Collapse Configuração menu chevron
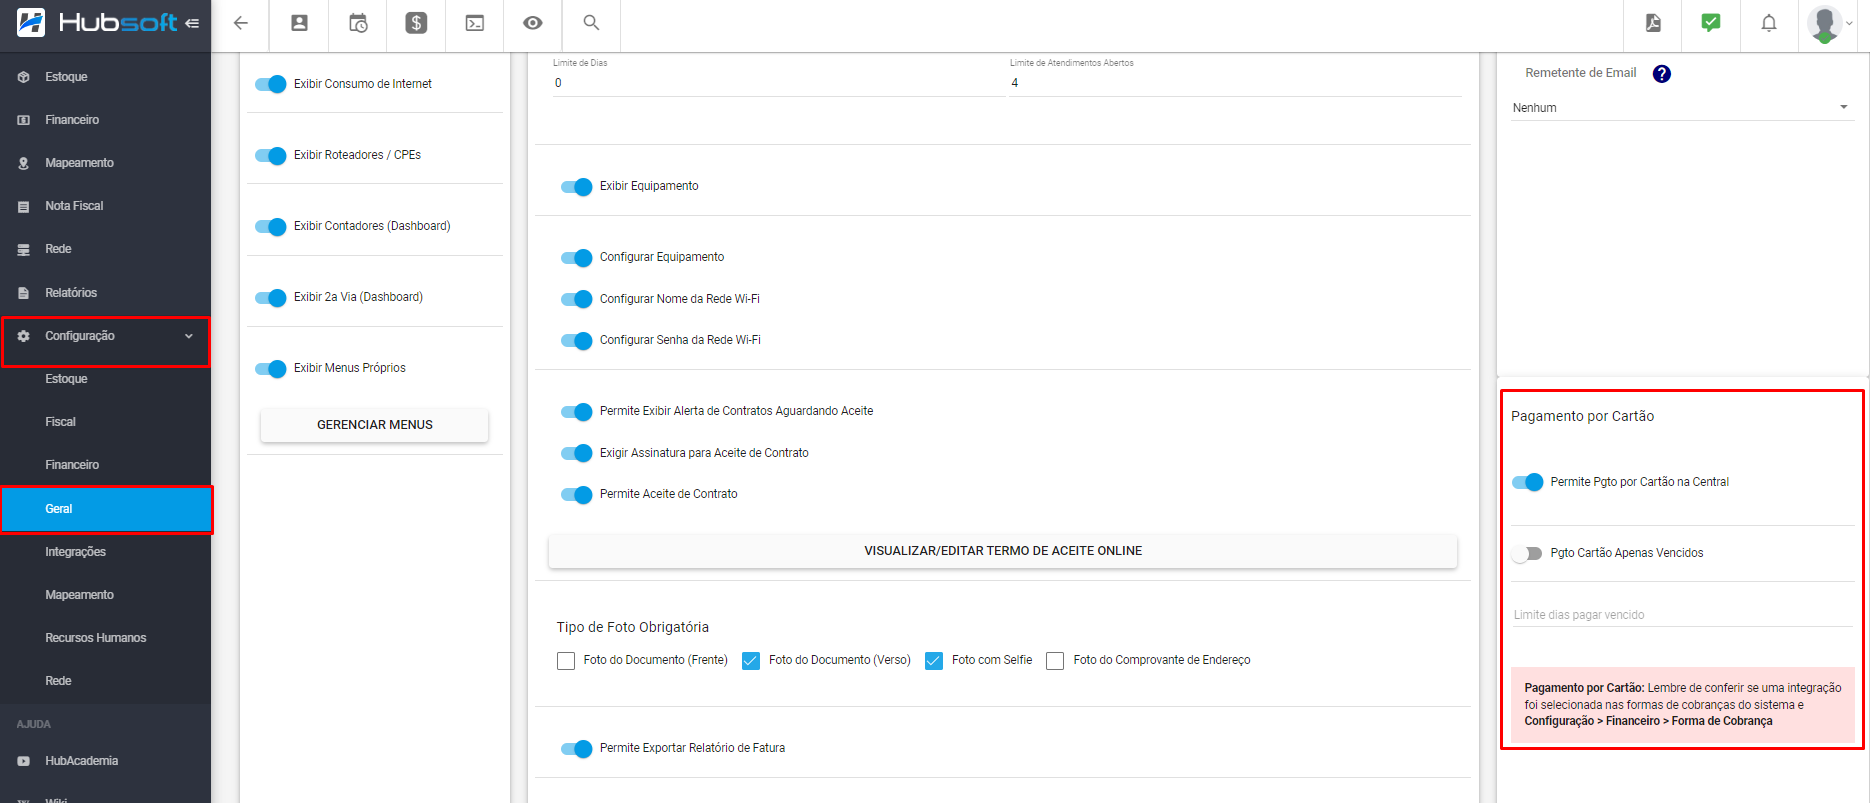 [x=189, y=336]
